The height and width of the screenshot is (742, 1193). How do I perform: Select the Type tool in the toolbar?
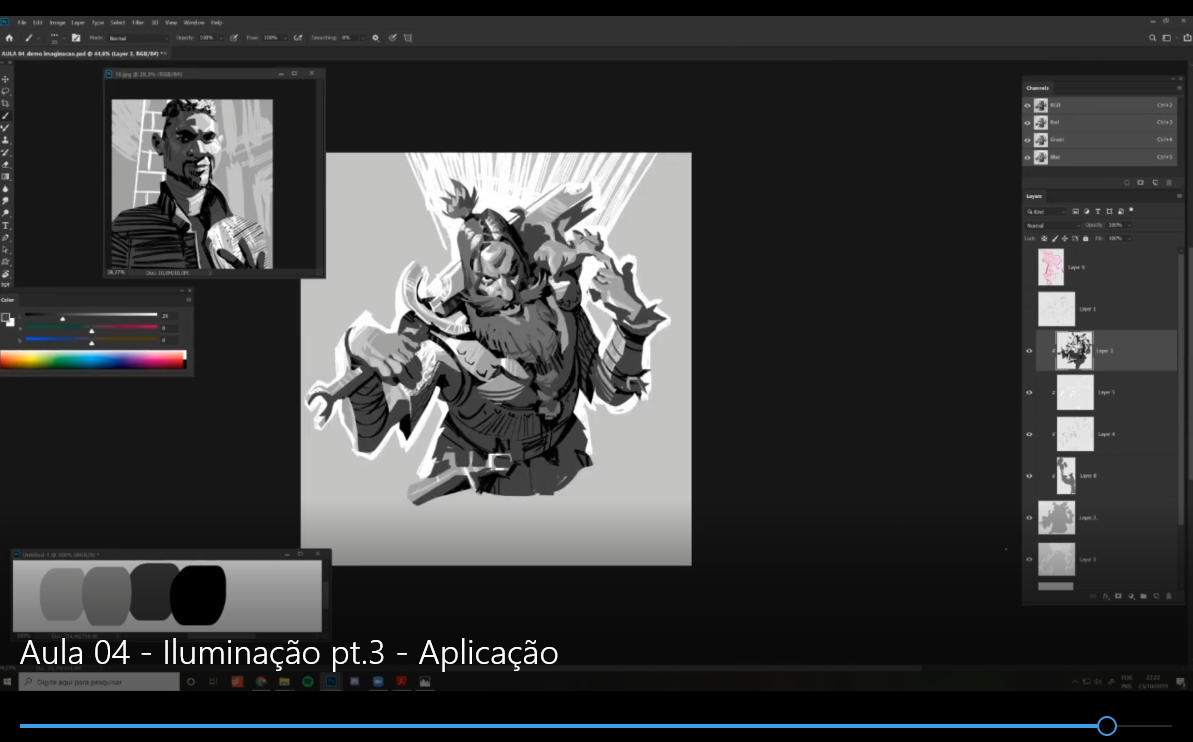point(6,226)
